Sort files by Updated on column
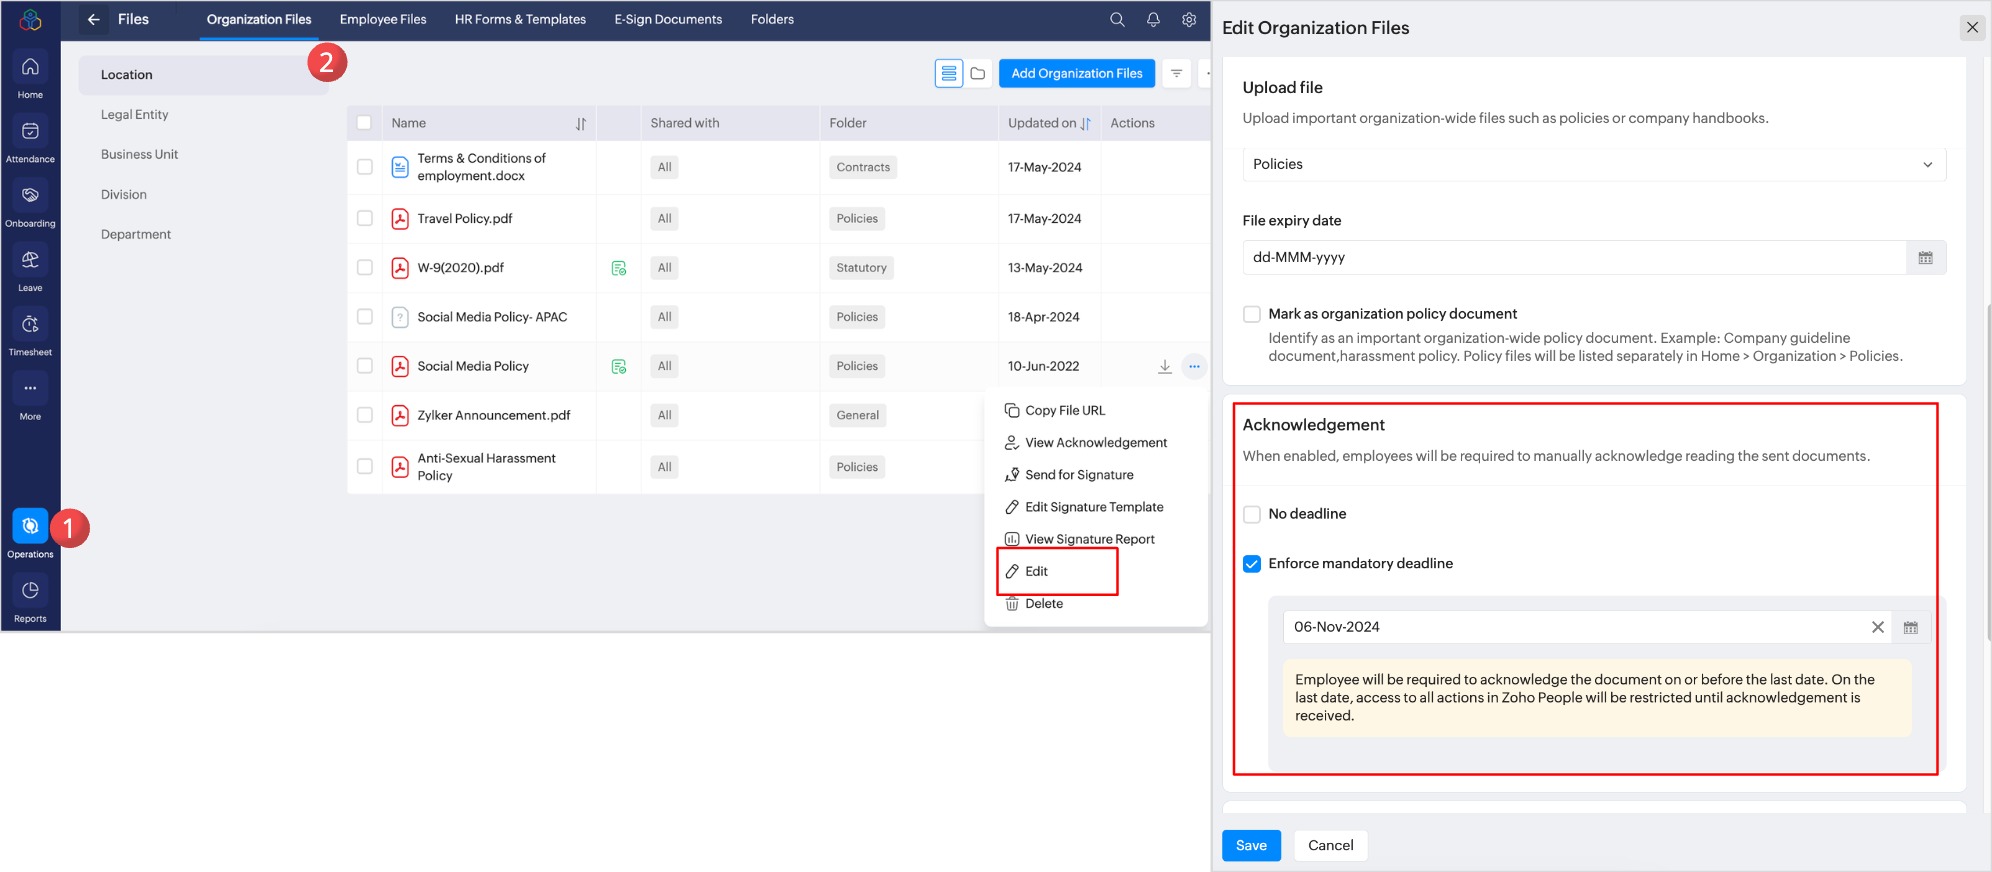This screenshot has height=872, width=1992. pyautogui.click(x=1086, y=124)
